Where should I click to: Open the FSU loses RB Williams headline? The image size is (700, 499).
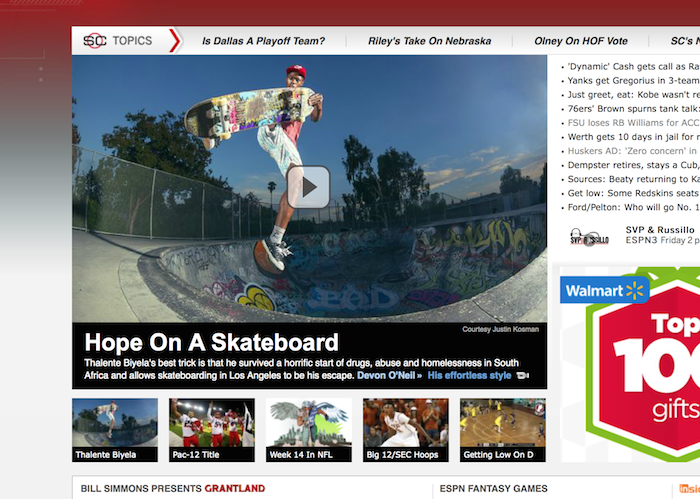click(633, 123)
